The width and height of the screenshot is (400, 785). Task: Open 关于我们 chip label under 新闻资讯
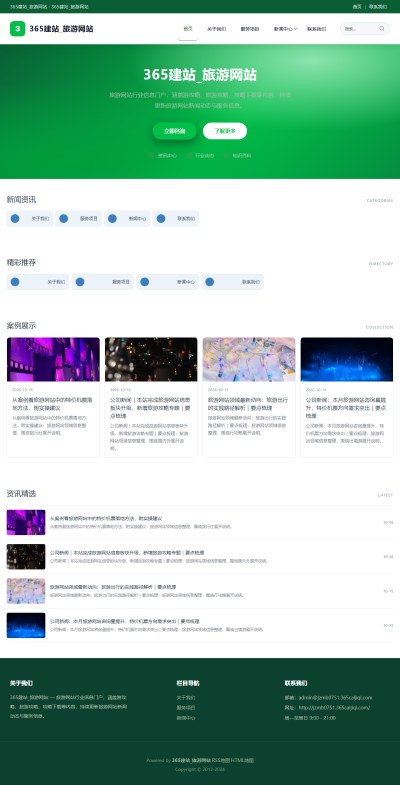pos(40,219)
